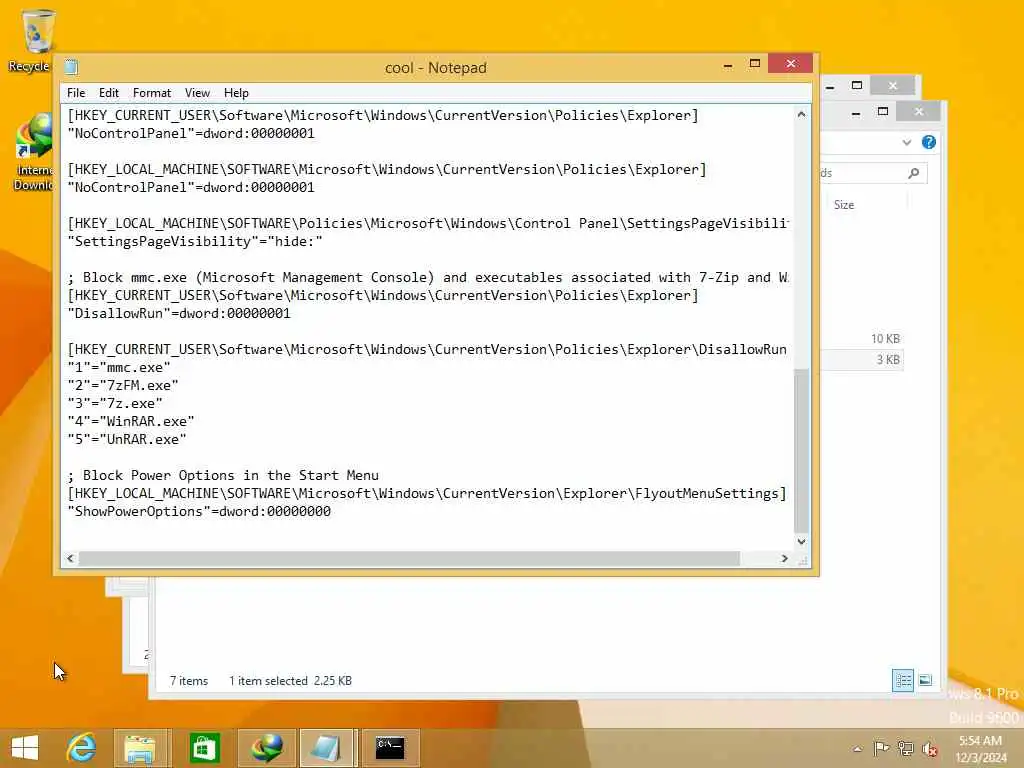Click the "; Block Power Options" comment line
1024x768 pixels.
tap(223, 475)
